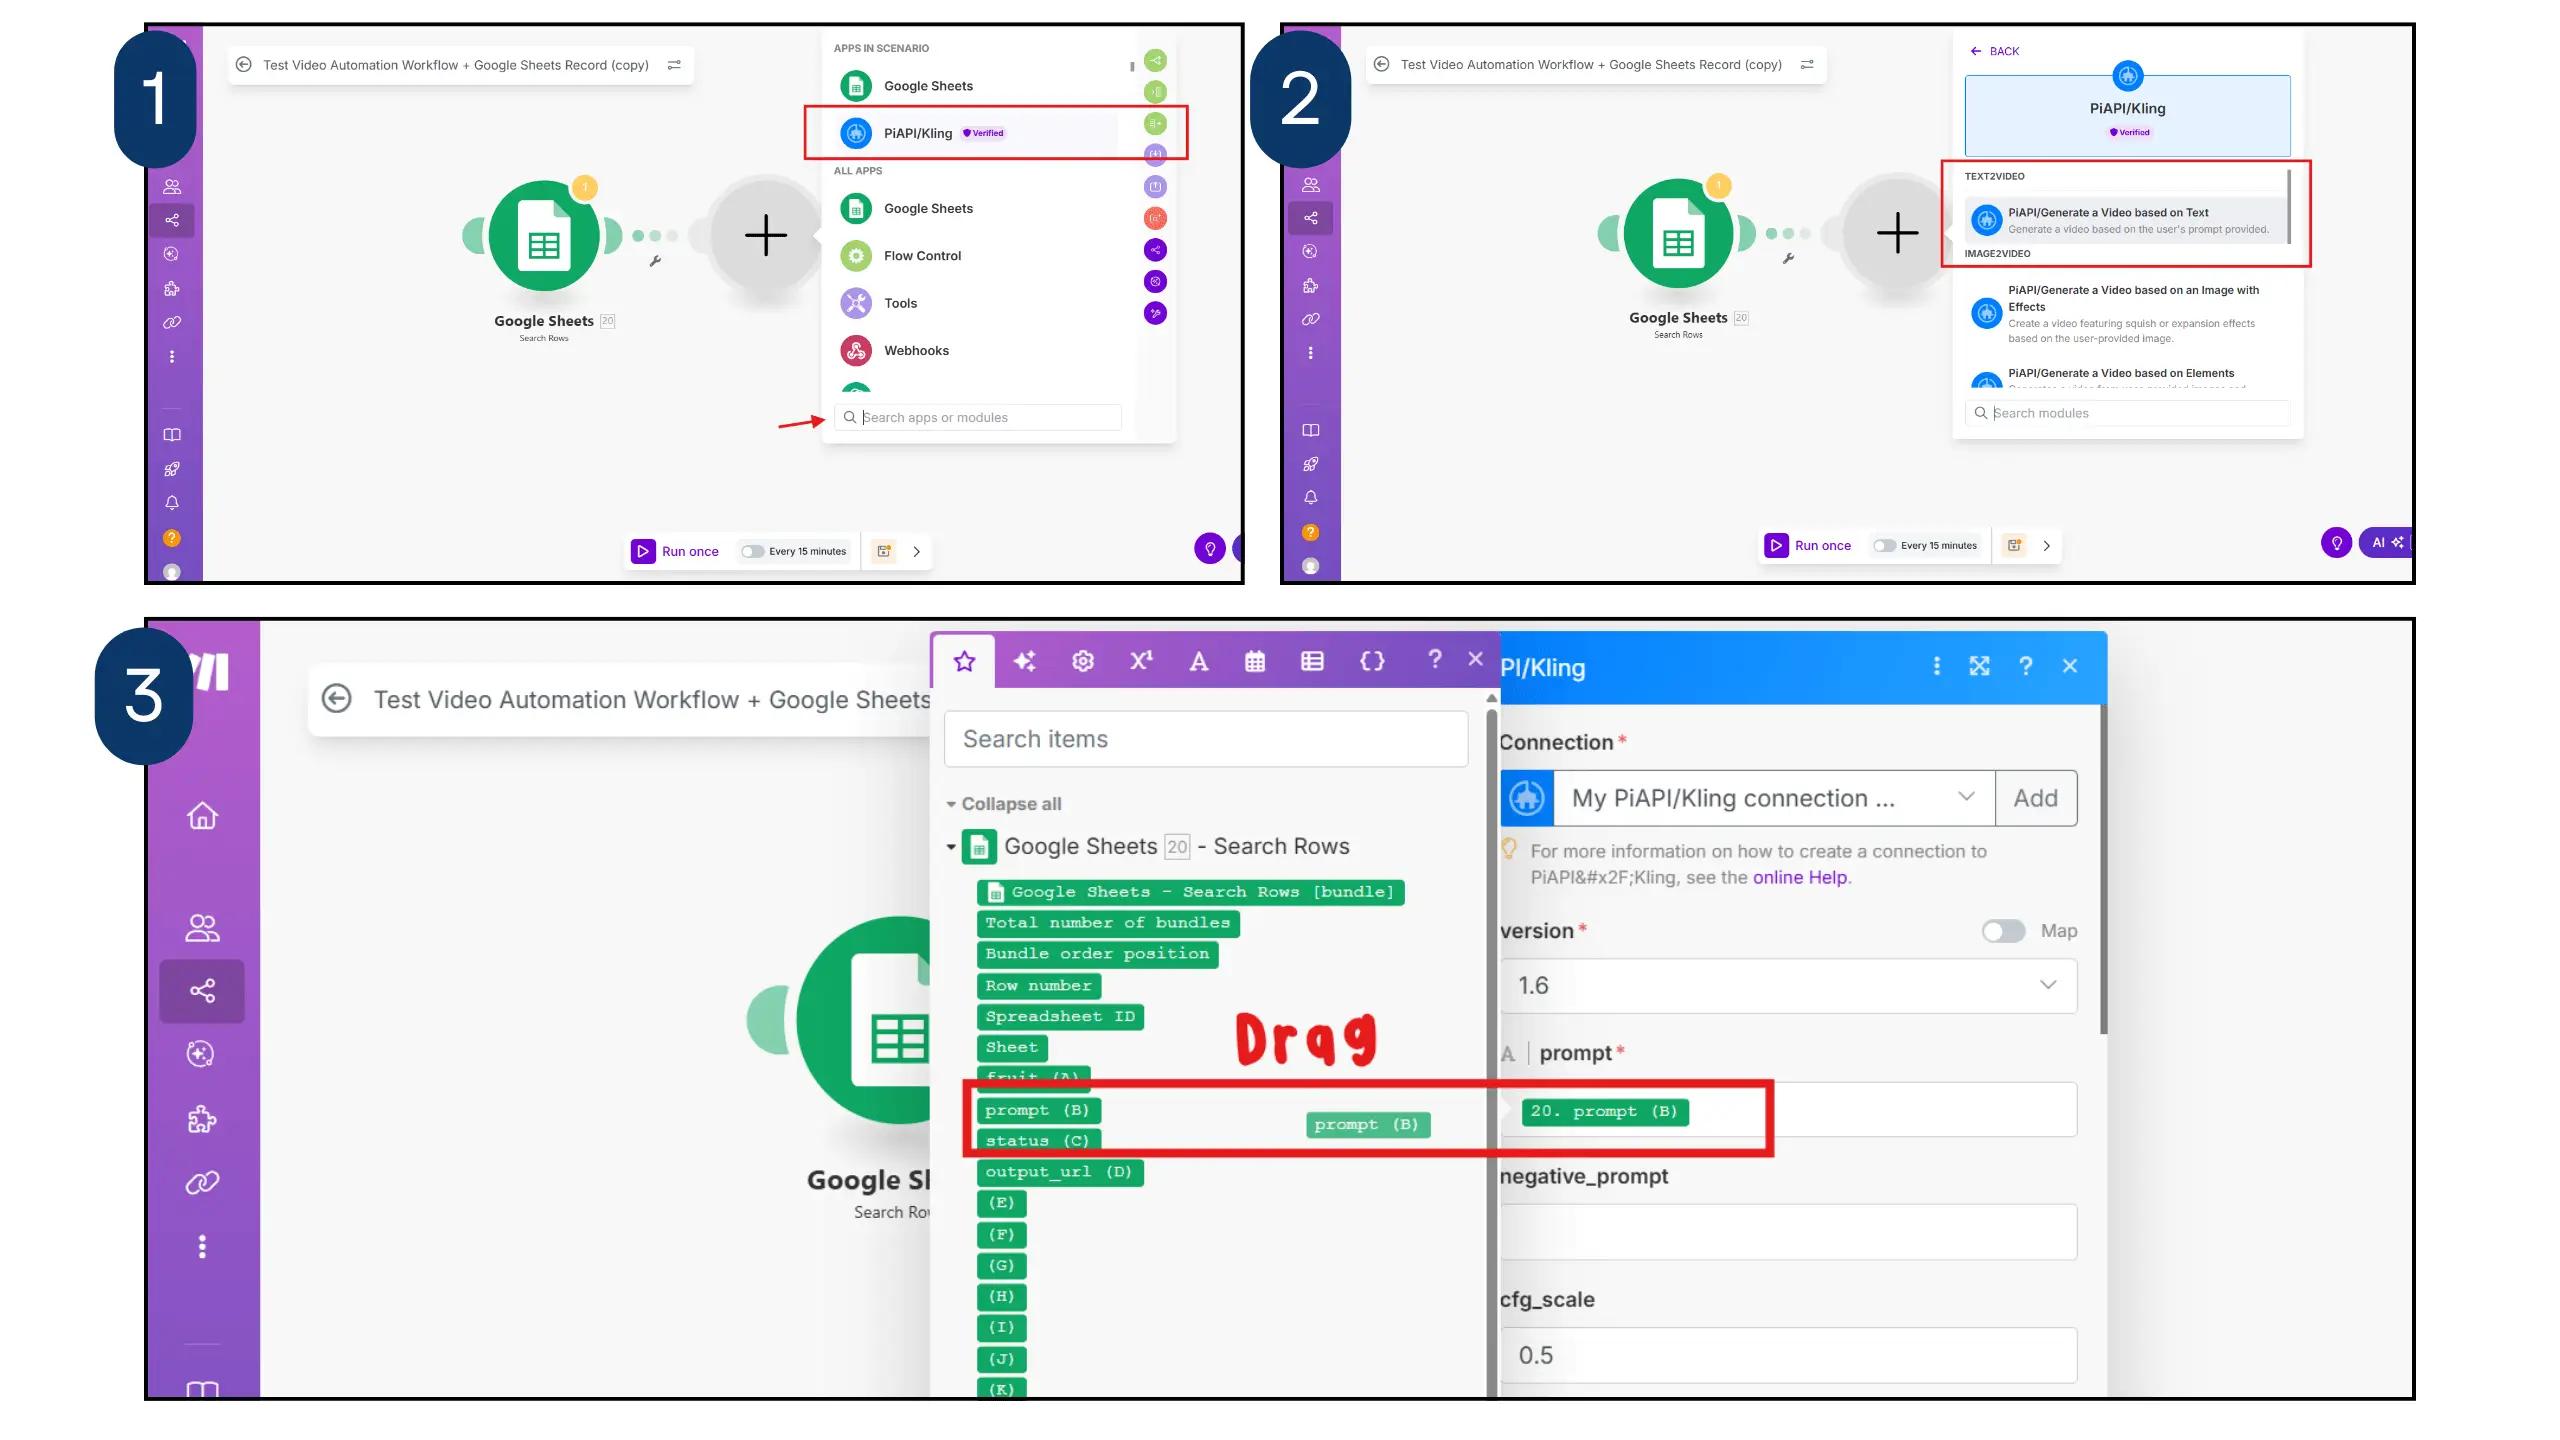Expand the toolbar chevron next to panel 1's schedule icon
This screenshot has height=1440, width=2560.
click(x=916, y=551)
